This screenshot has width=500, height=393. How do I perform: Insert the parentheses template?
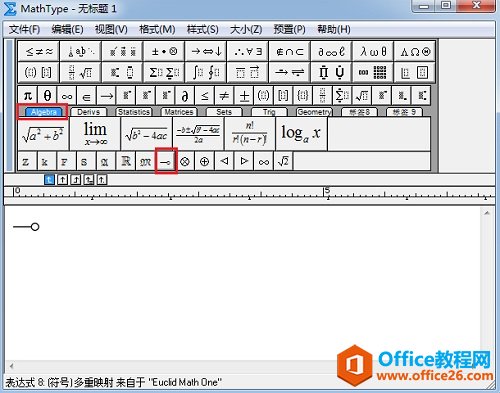coord(264,96)
